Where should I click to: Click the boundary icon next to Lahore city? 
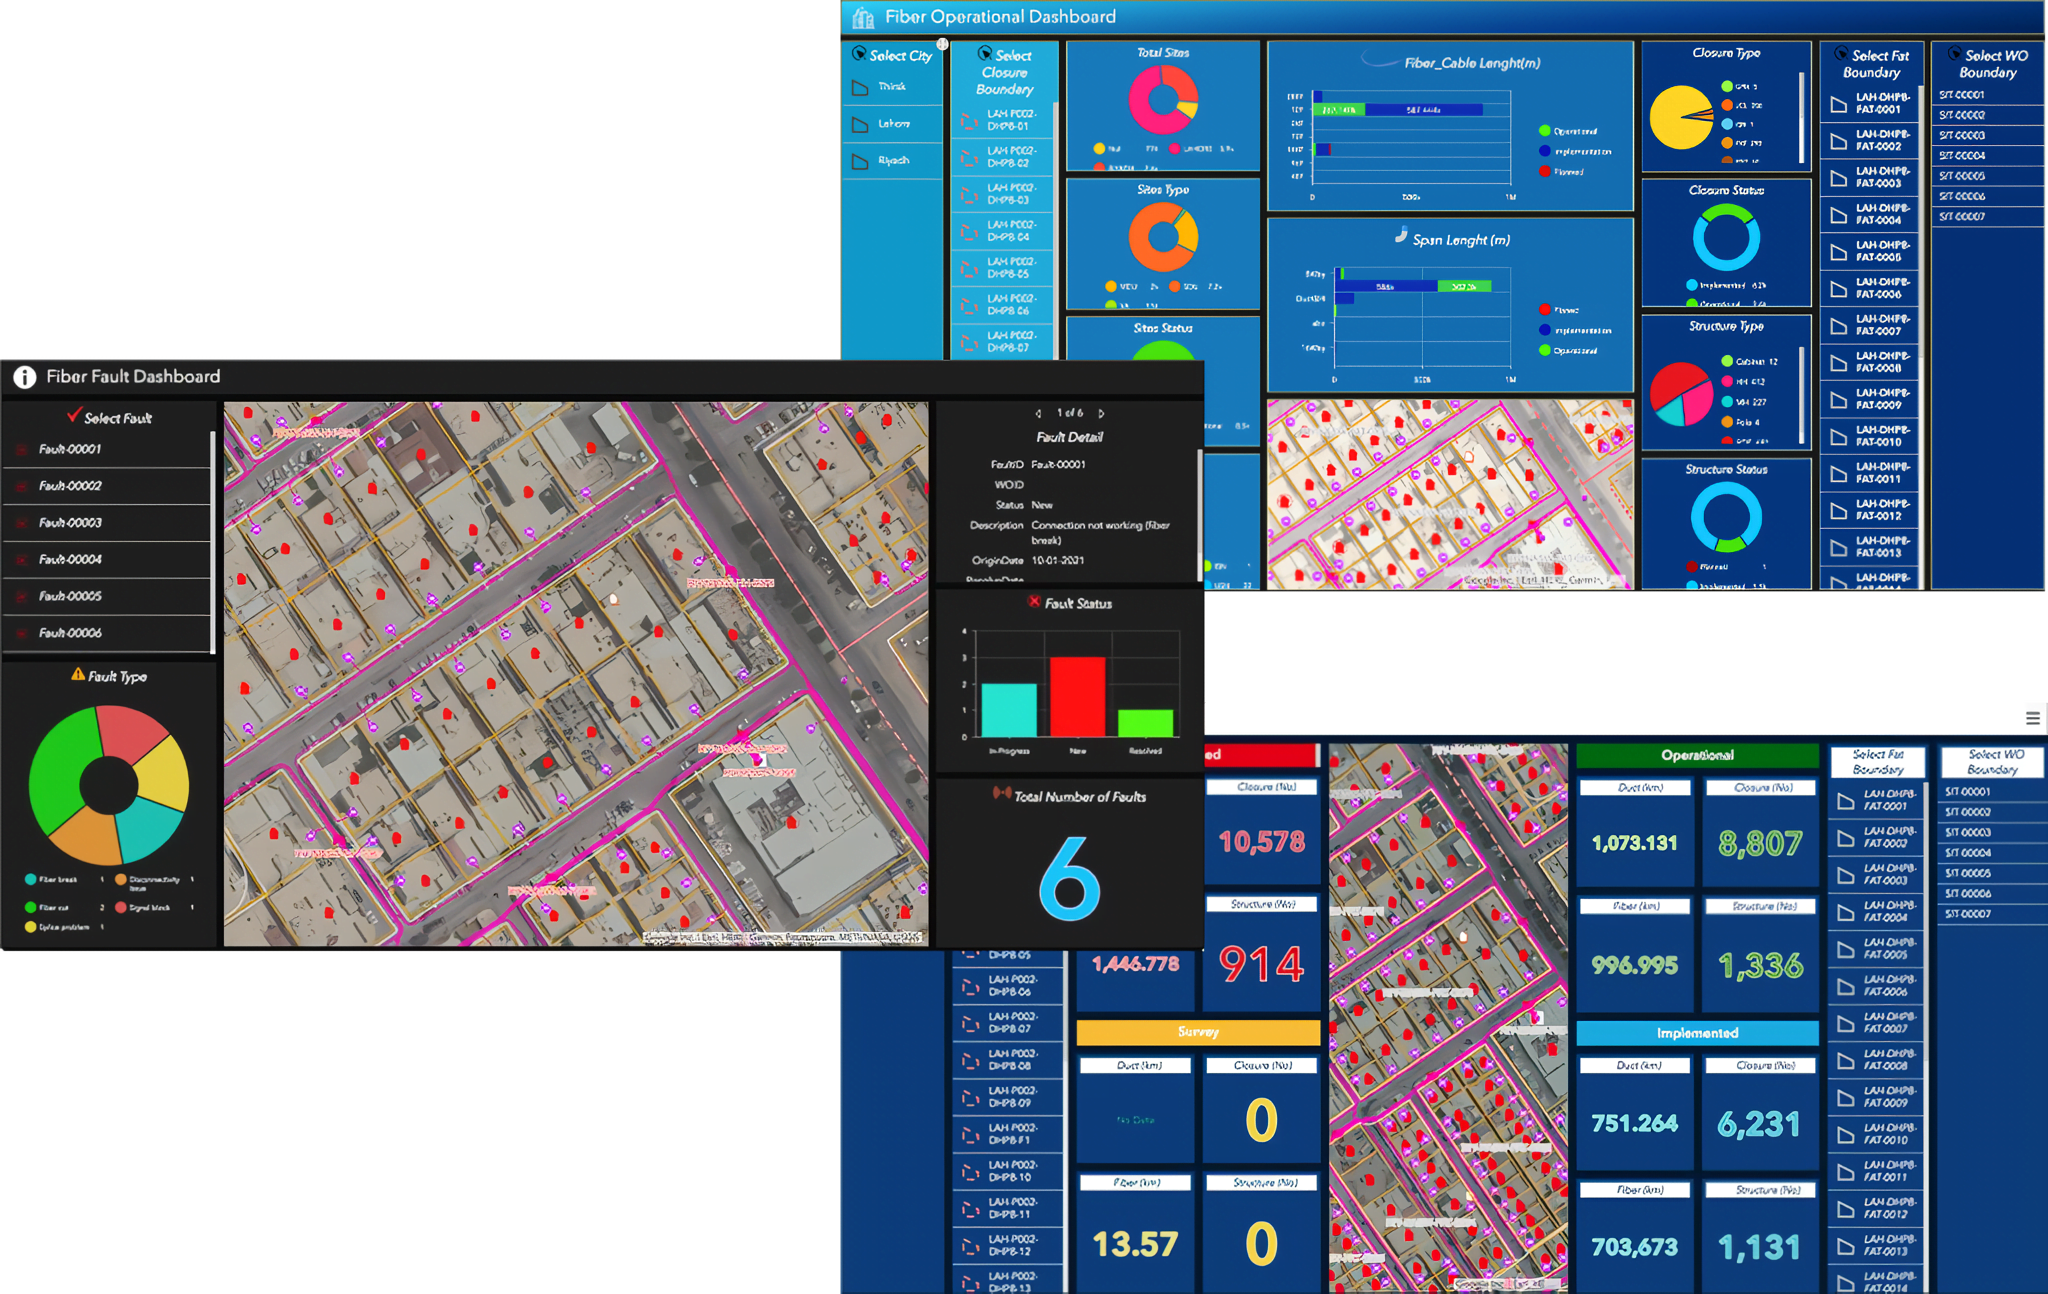[x=860, y=125]
